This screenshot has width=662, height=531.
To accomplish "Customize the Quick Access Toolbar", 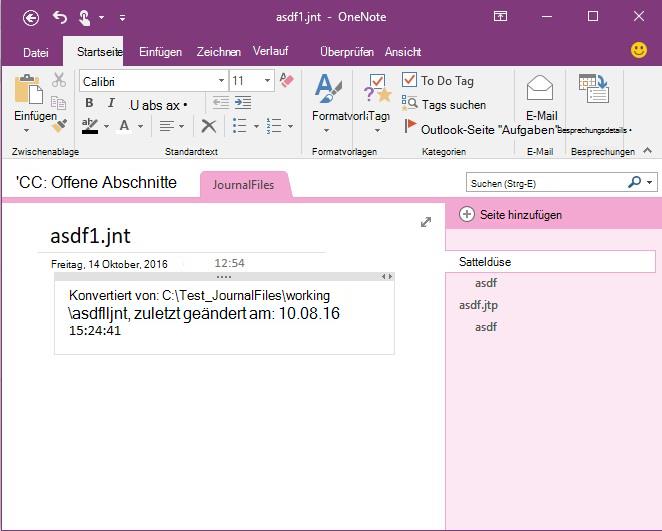I will 122,18.
